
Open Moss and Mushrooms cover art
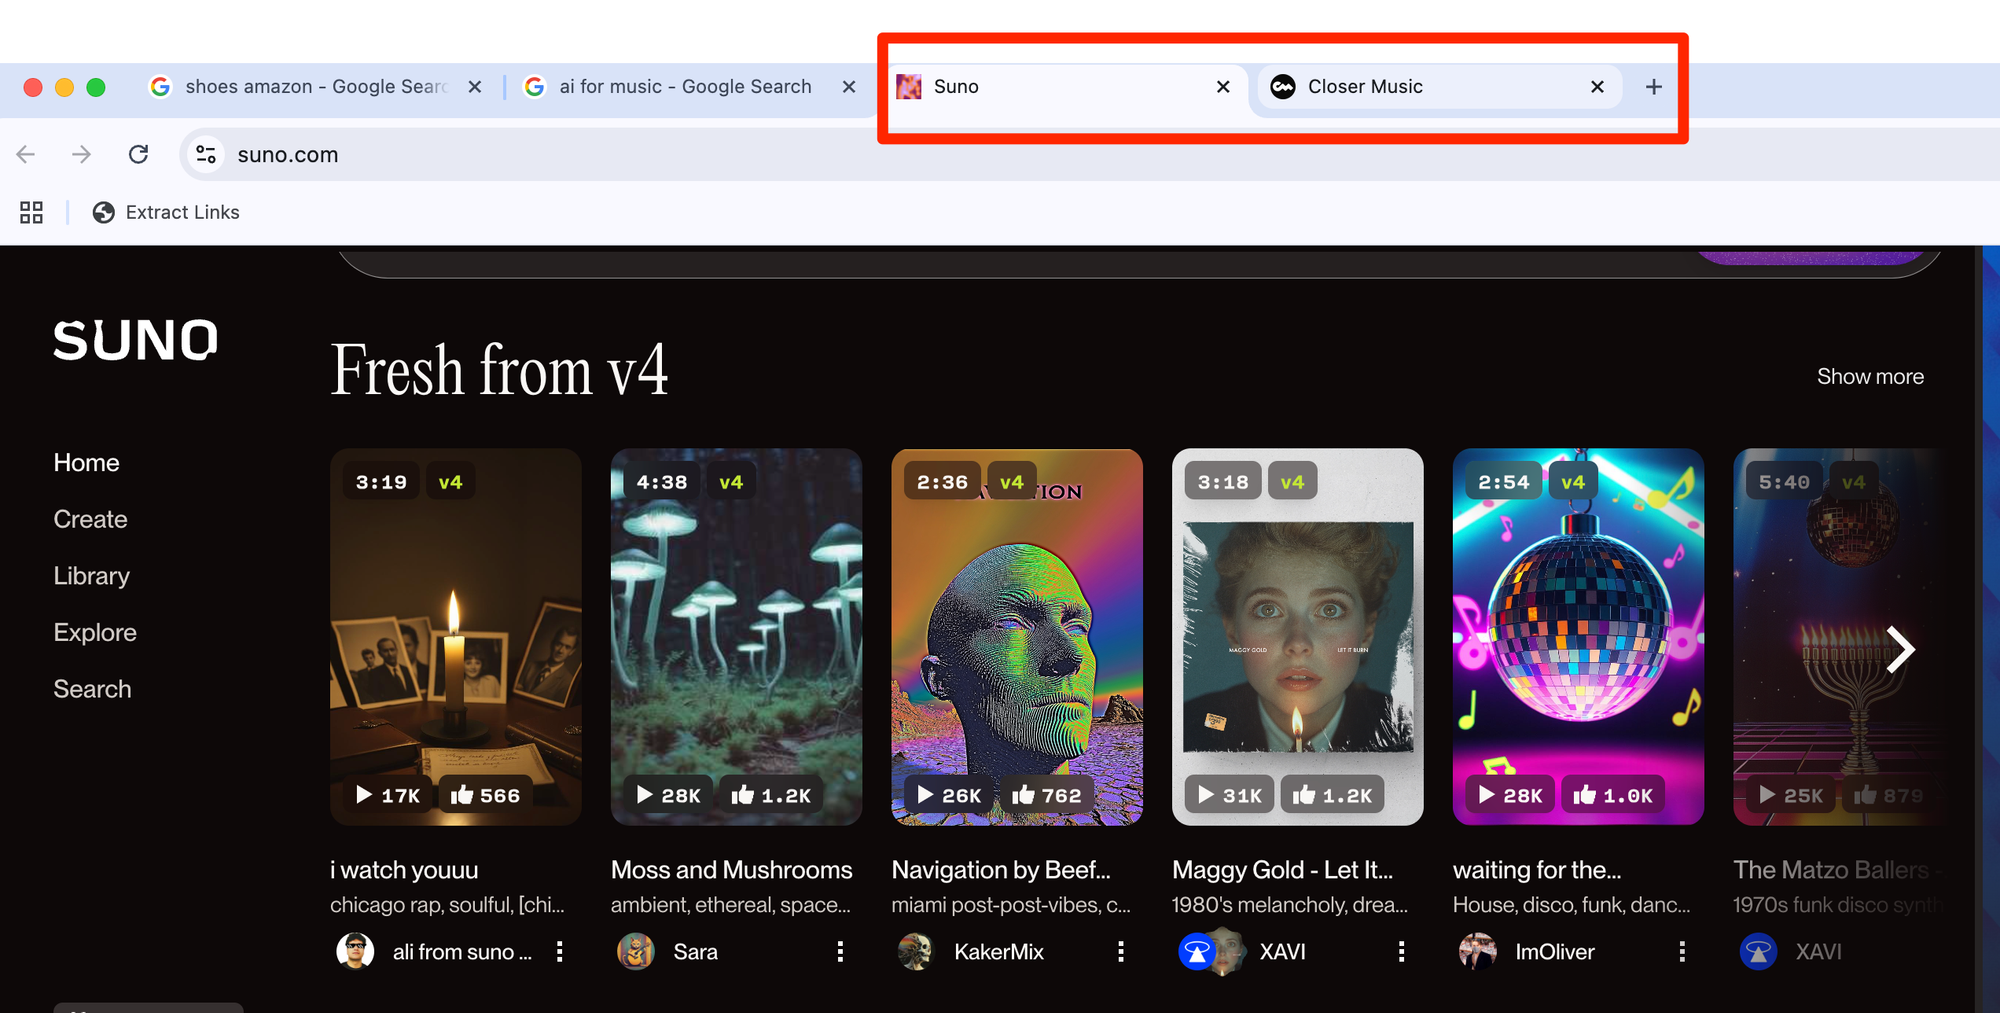pos(737,636)
